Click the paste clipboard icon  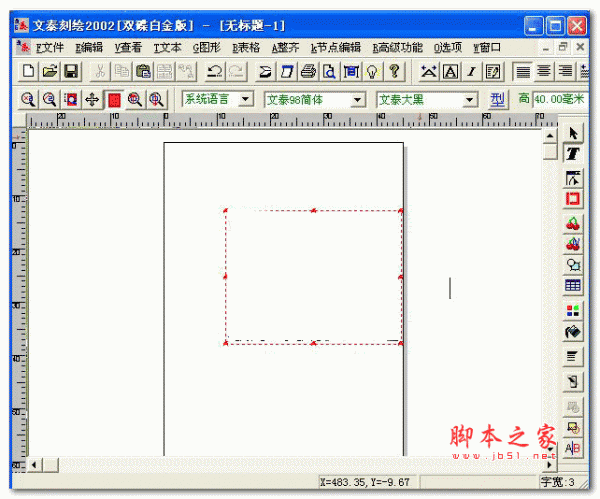143,72
